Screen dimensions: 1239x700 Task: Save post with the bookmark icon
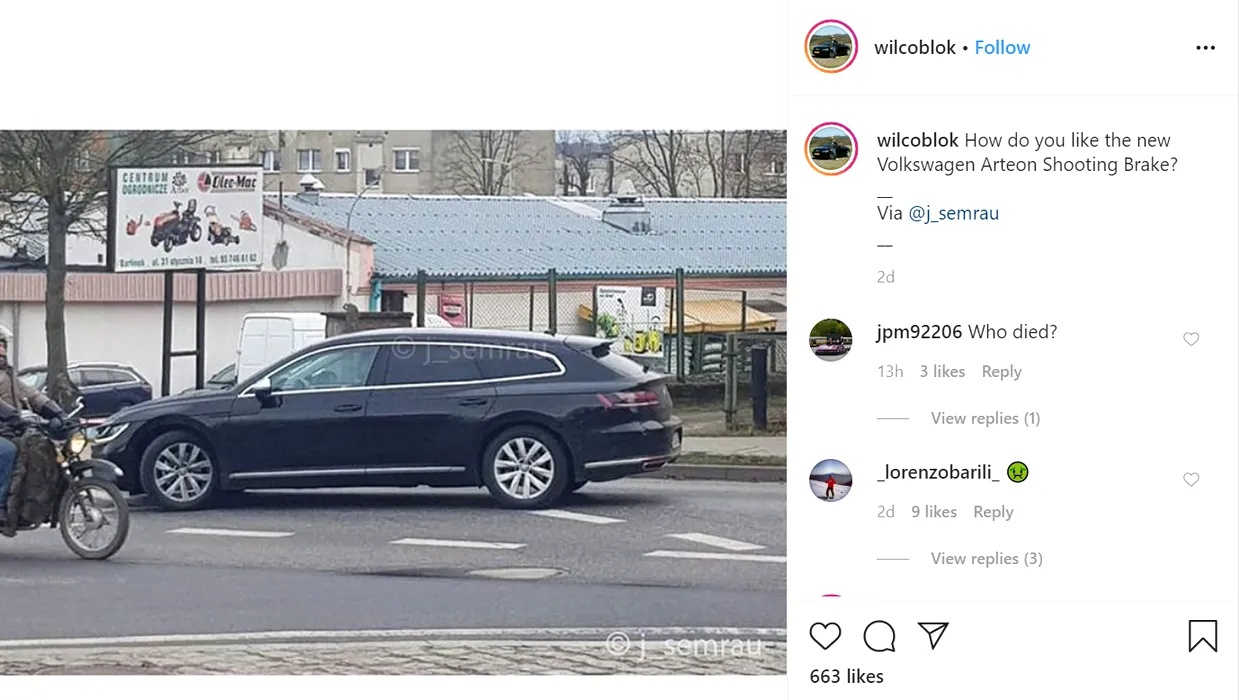1203,636
